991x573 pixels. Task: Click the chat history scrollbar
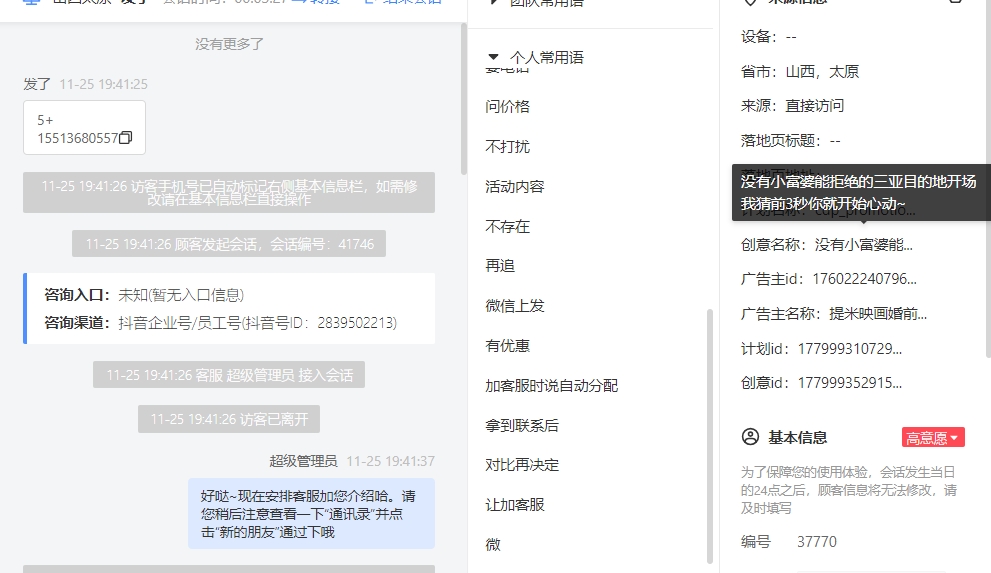point(464,99)
